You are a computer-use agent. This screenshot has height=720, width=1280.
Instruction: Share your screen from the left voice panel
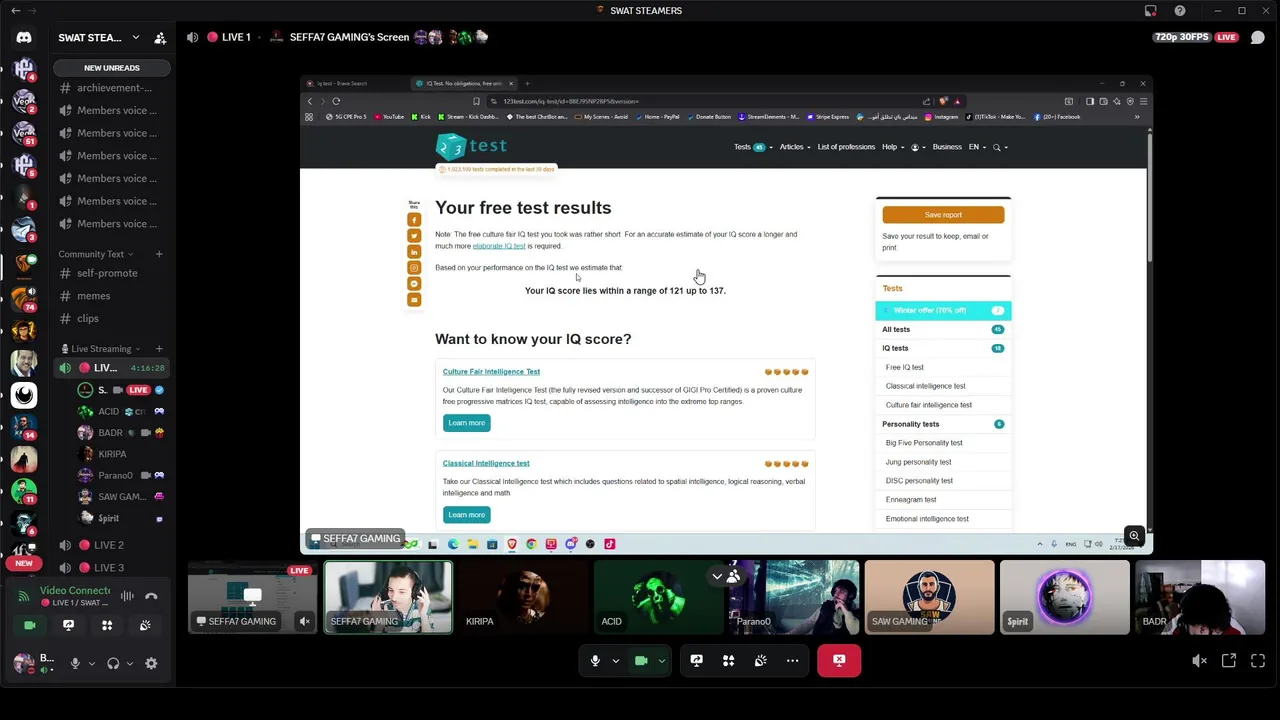68,625
